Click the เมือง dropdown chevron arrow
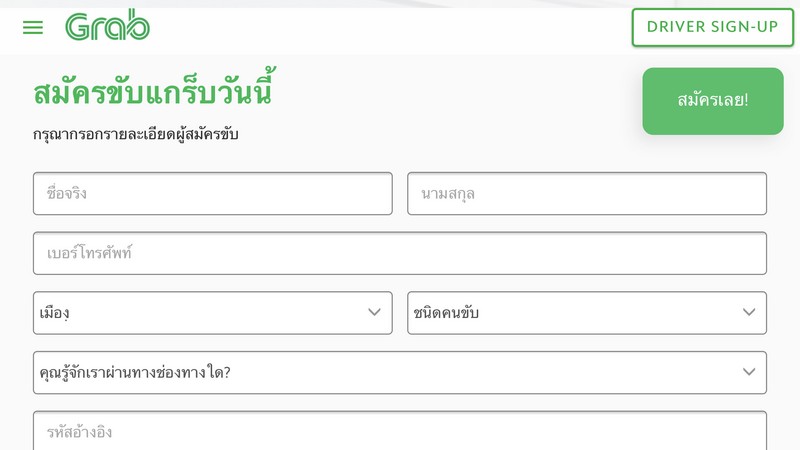The image size is (800, 450). click(374, 313)
